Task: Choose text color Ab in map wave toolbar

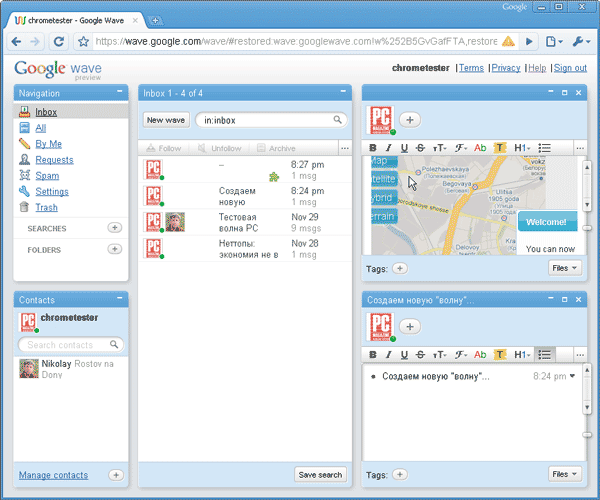Action: coord(480,148)
